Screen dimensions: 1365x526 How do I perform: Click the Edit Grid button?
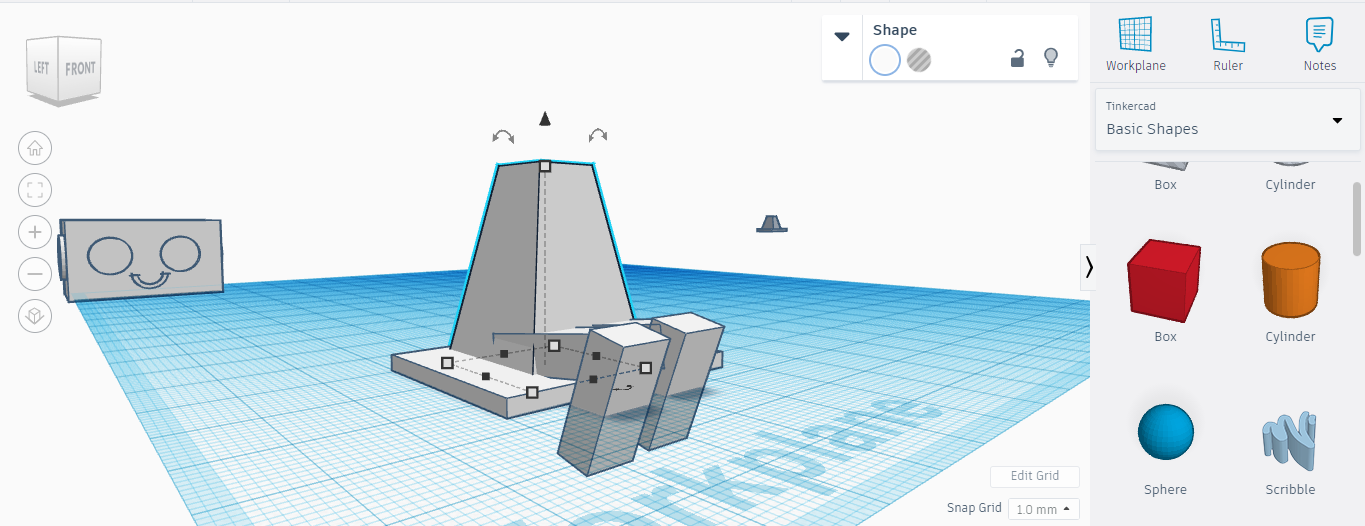1034,476
